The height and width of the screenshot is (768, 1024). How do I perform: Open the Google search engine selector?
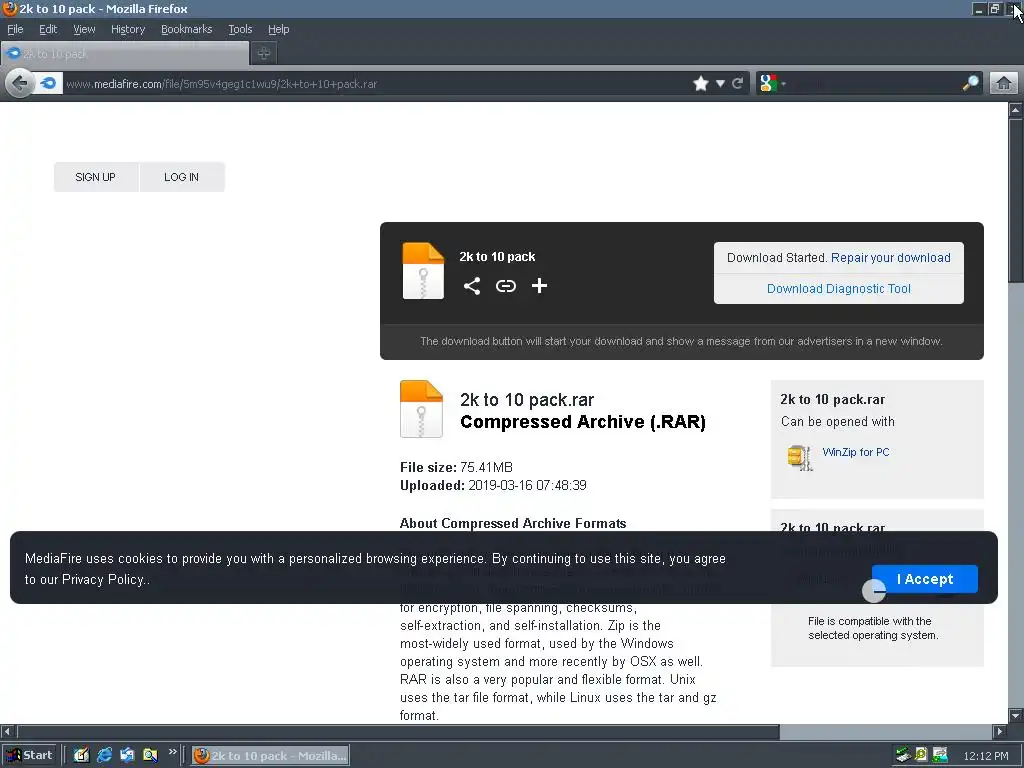tap(773, 84)
